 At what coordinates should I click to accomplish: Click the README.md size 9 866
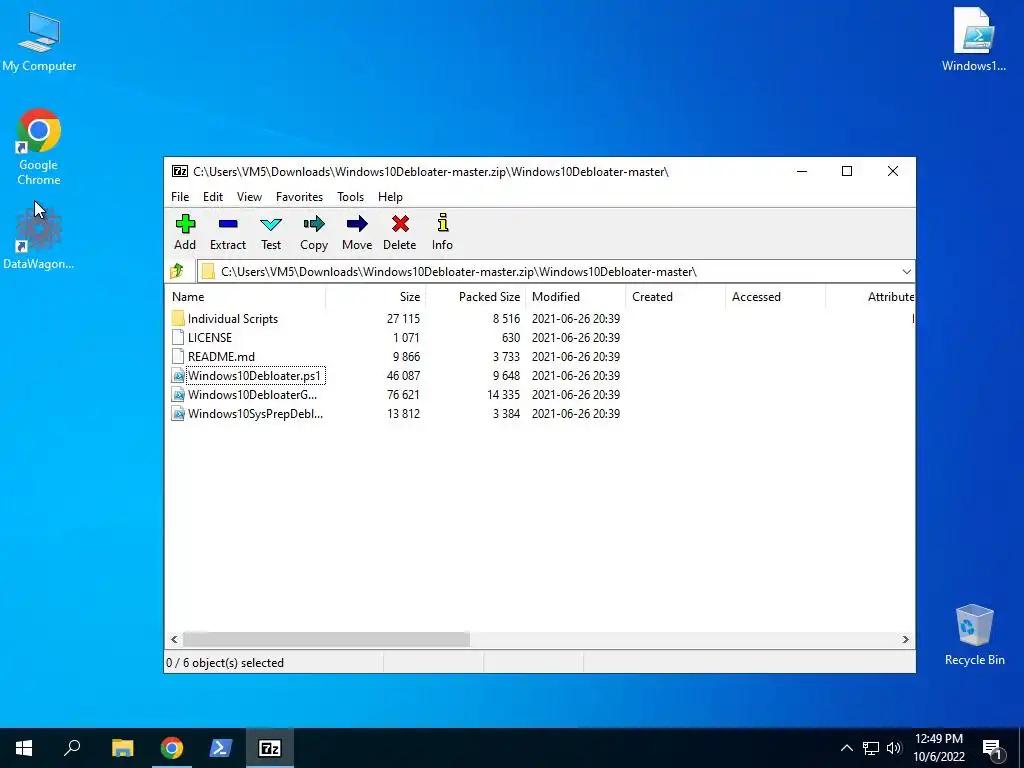[406, 357]
